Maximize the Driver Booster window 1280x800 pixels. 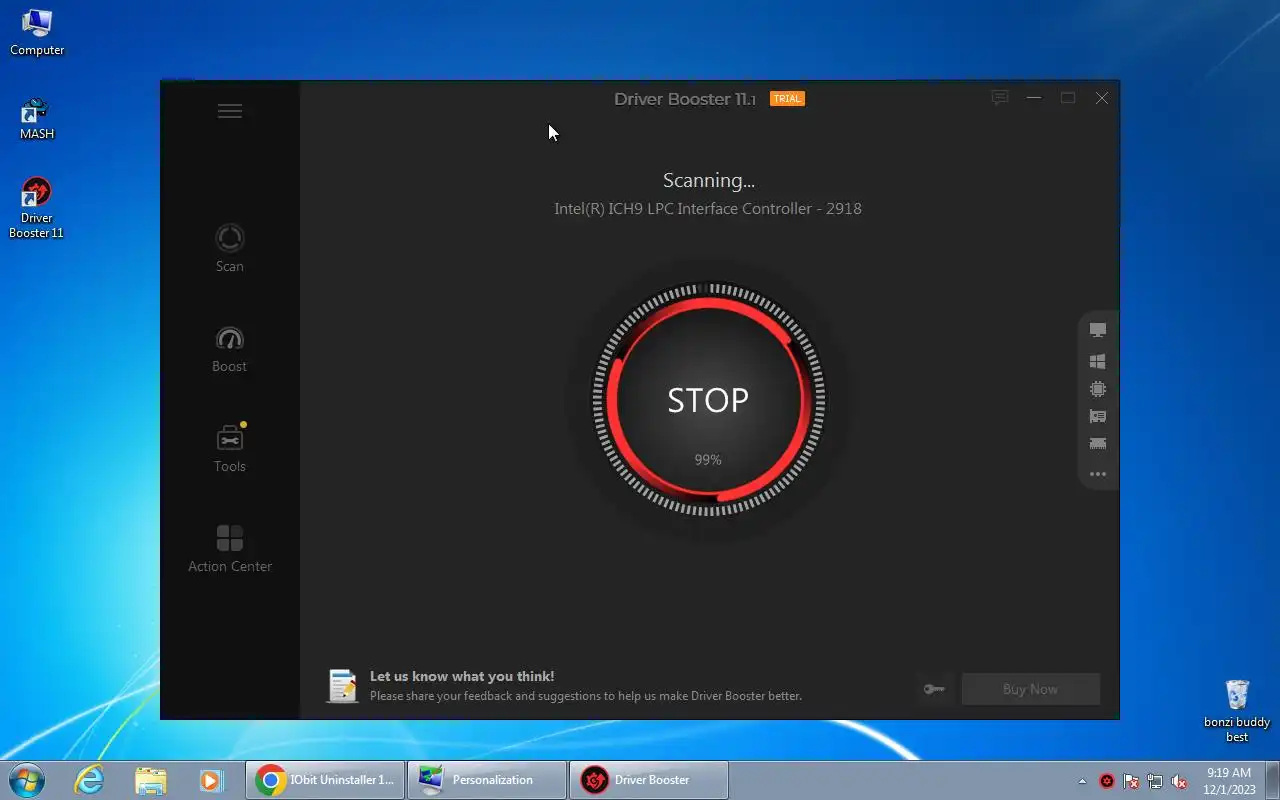pos(1068,98)
